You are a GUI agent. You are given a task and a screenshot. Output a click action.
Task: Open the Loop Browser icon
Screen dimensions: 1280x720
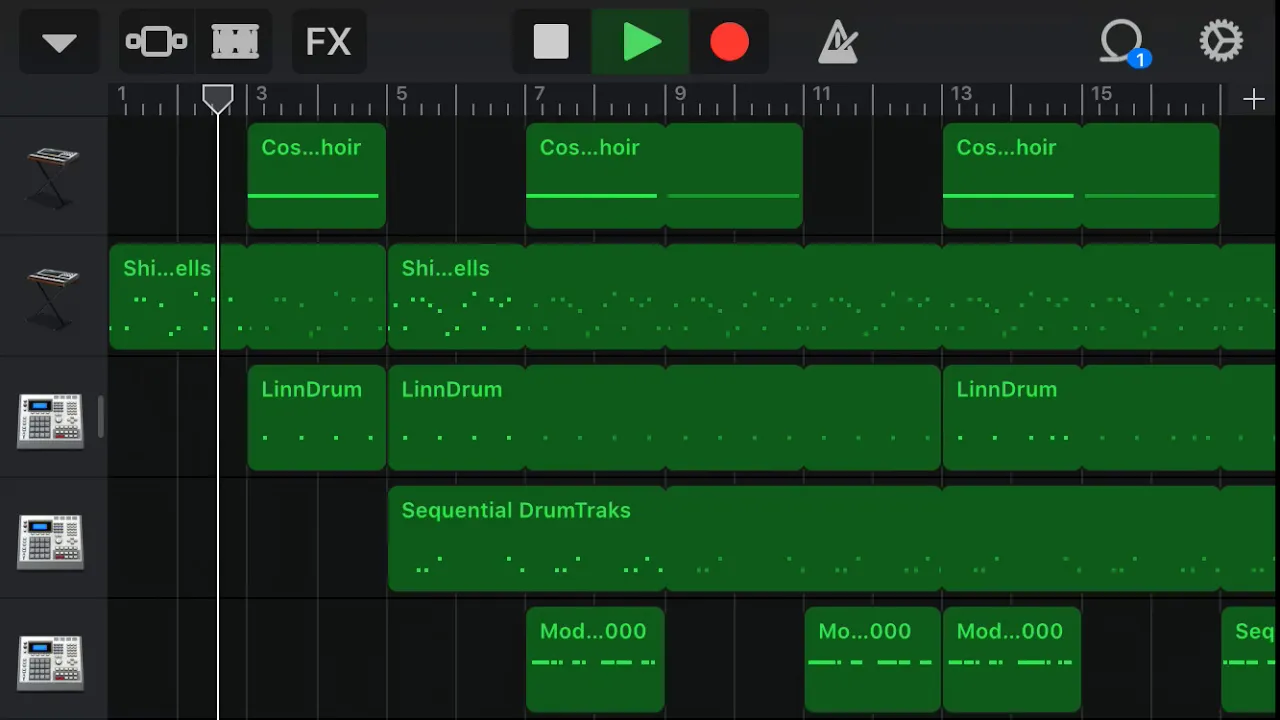coord(1123,44)
